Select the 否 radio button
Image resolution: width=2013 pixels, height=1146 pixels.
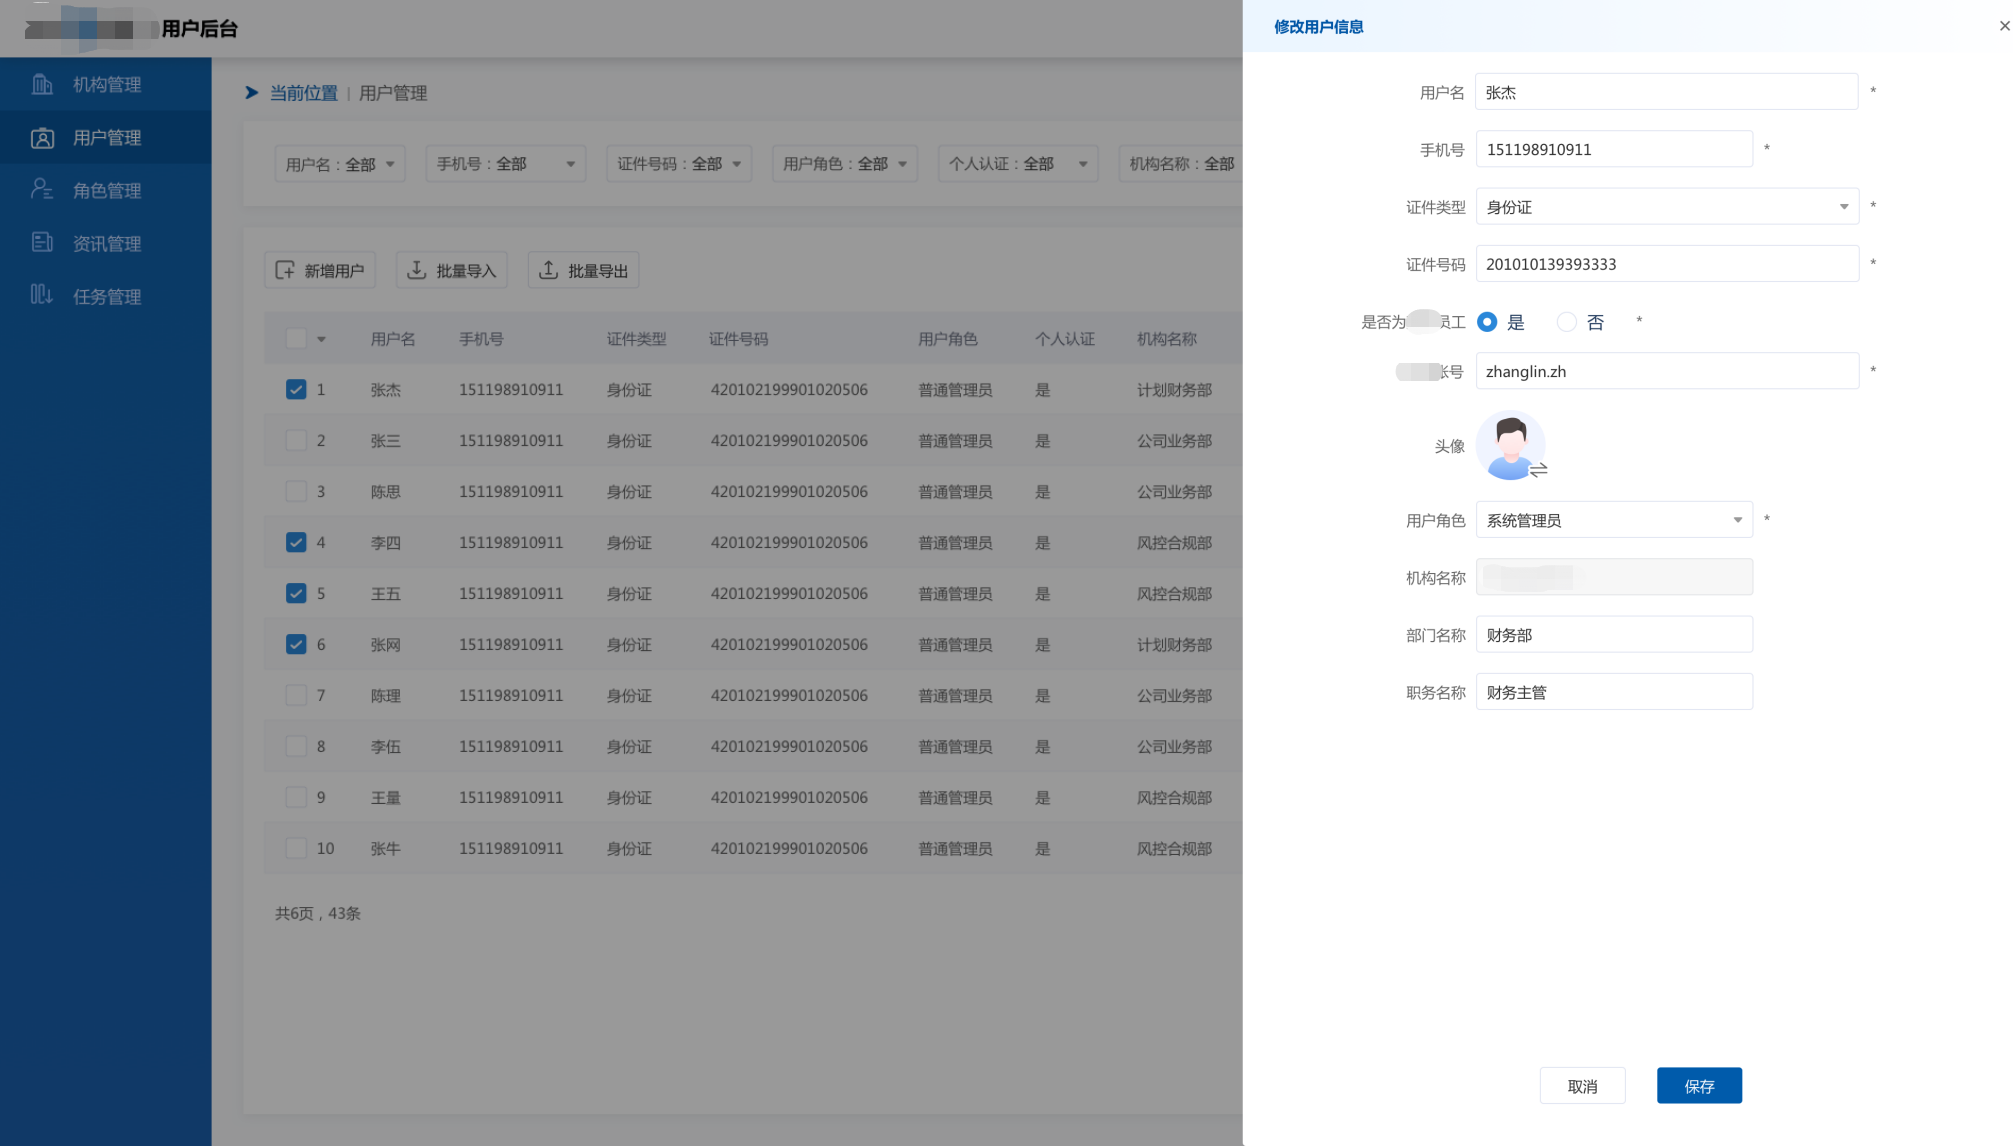click(x=1567, y=322)
